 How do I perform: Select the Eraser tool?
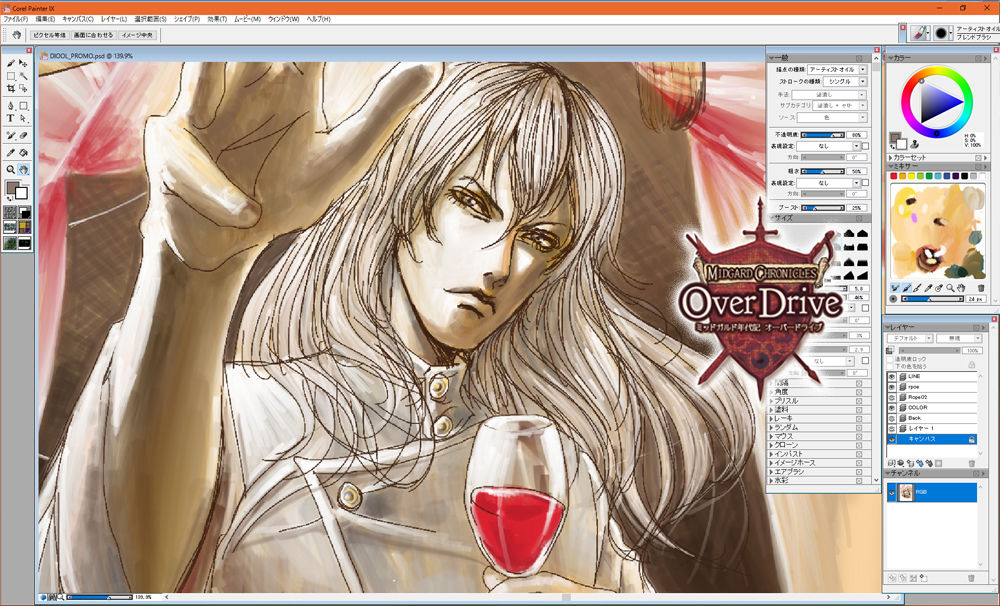(23, 135)
